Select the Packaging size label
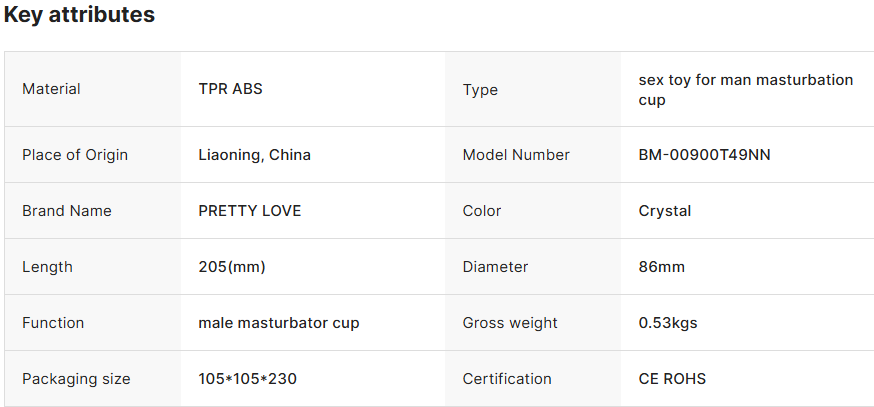The width and height of the screenshot is (874, 407). [x=76, y=379]
